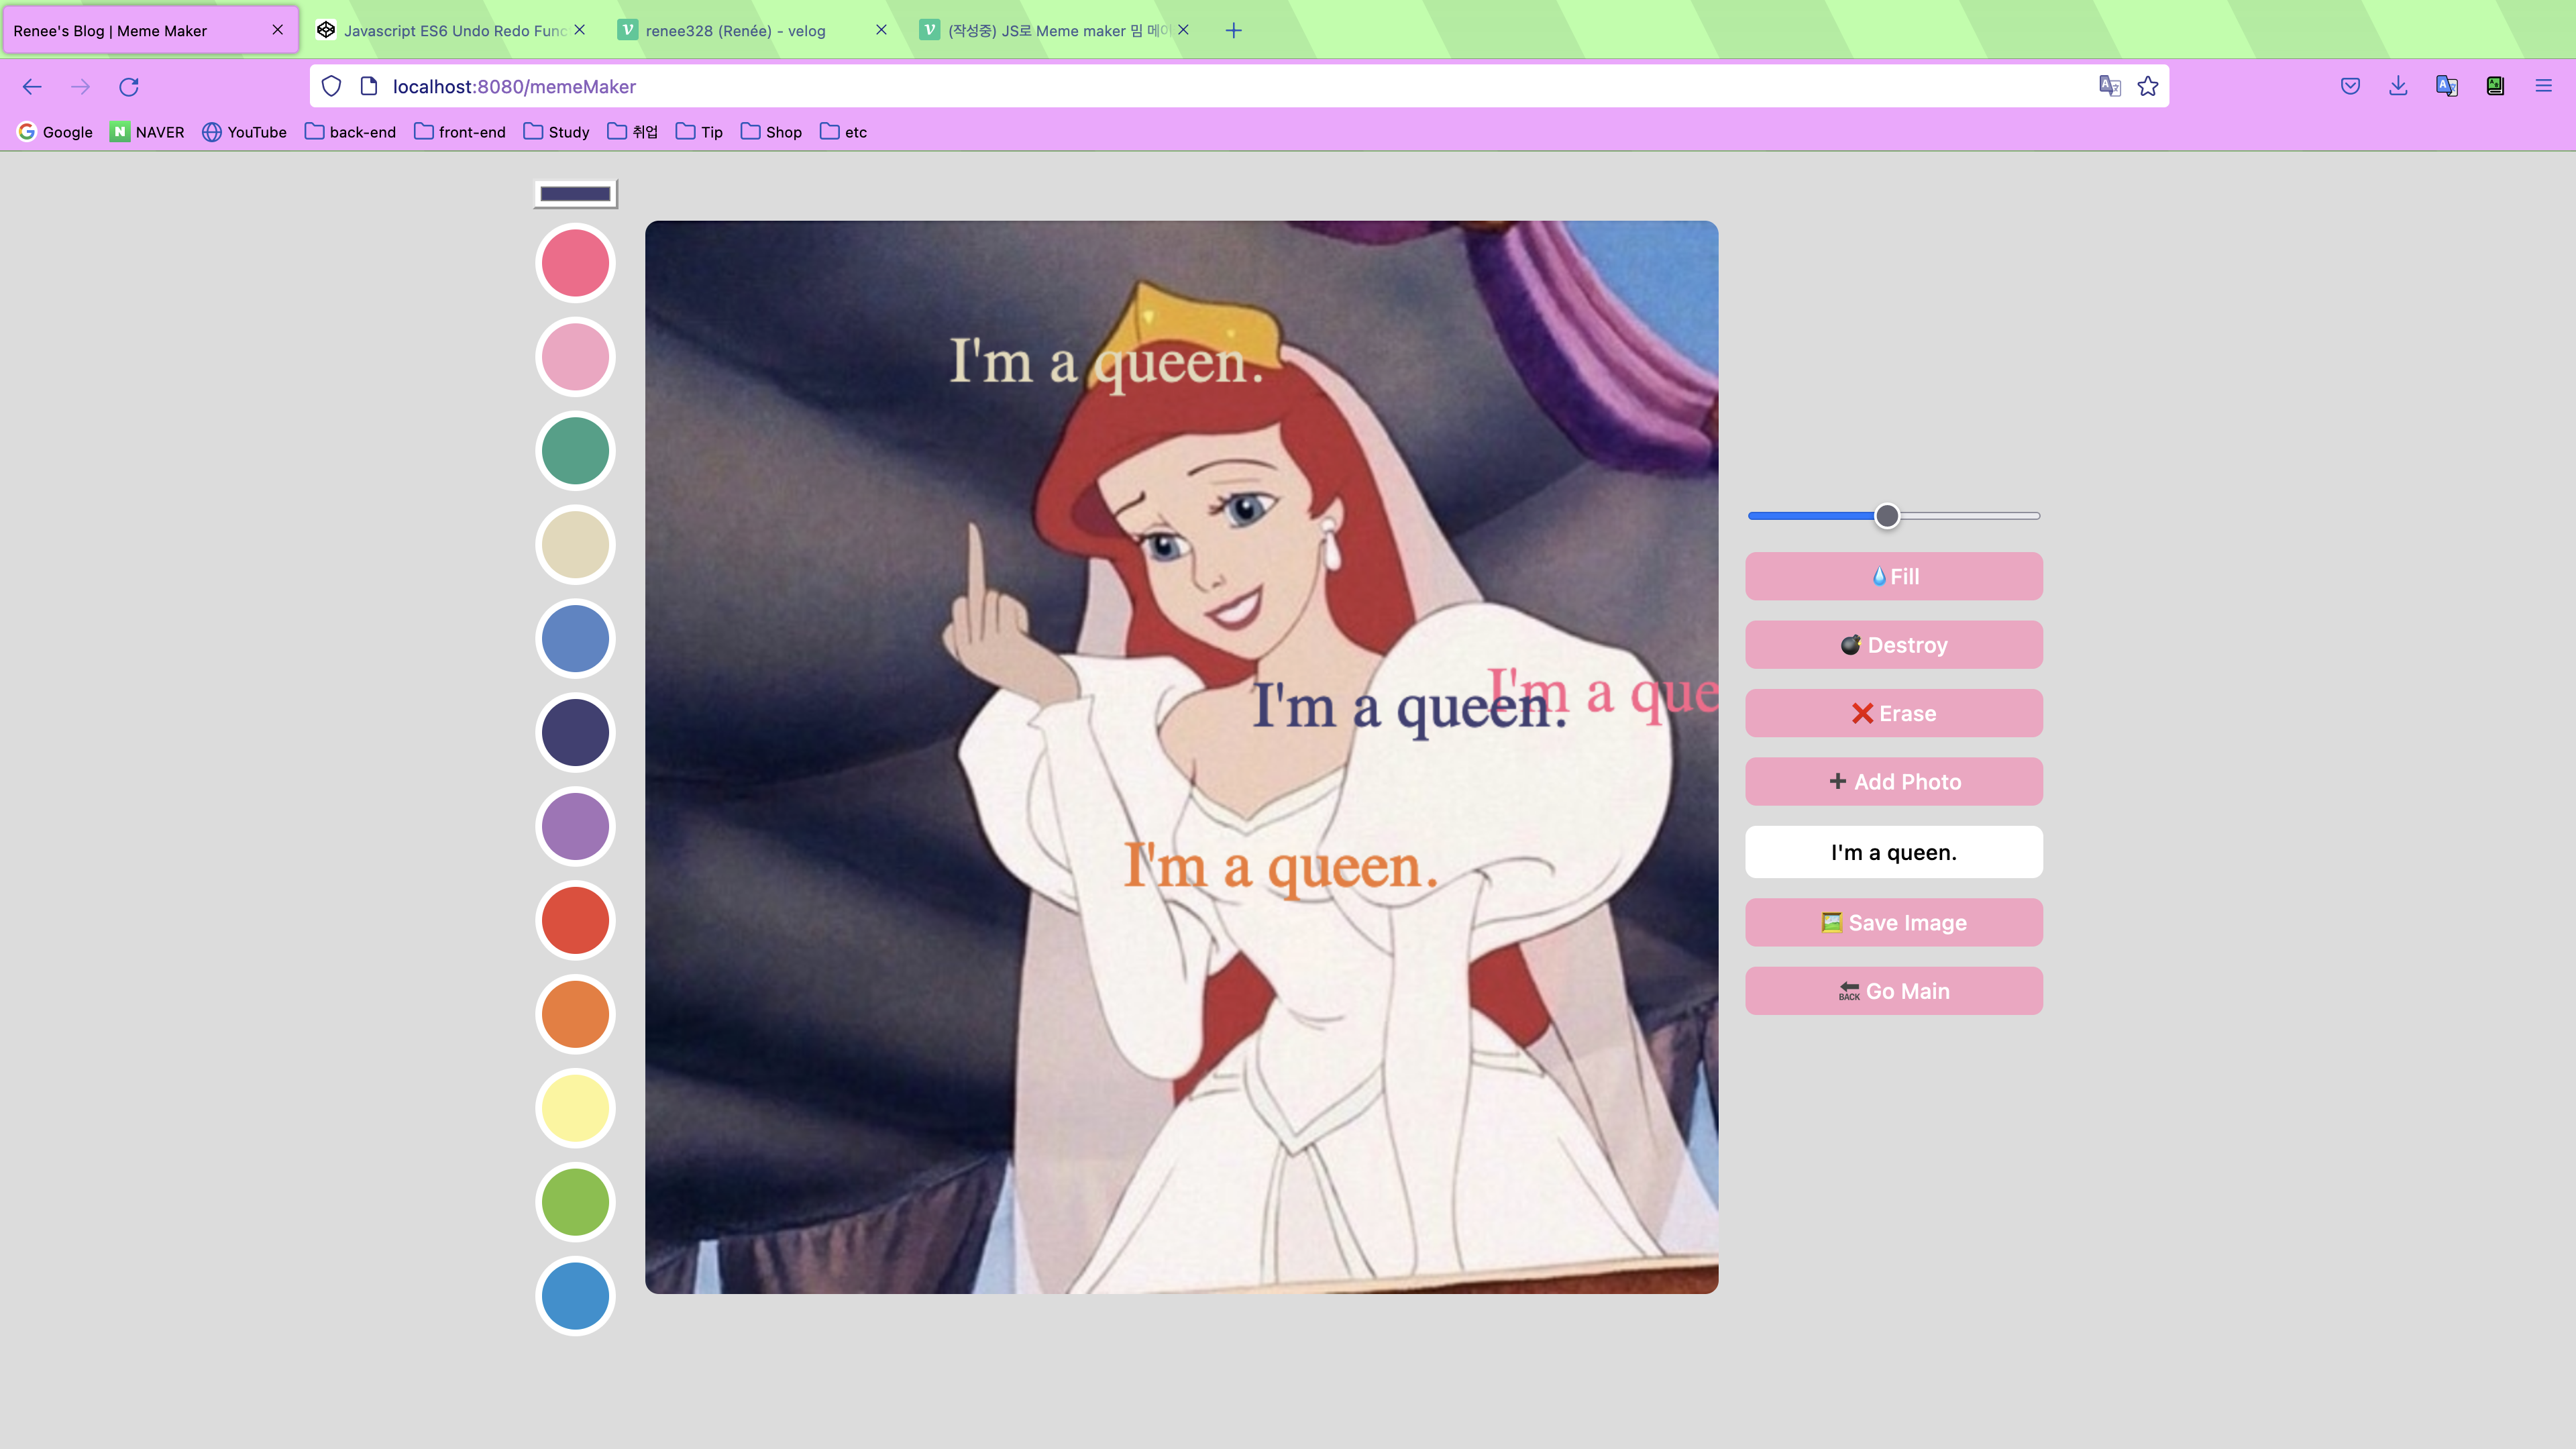
Task: Open the NAVER bookmark
Action: (x=147, y=132)
